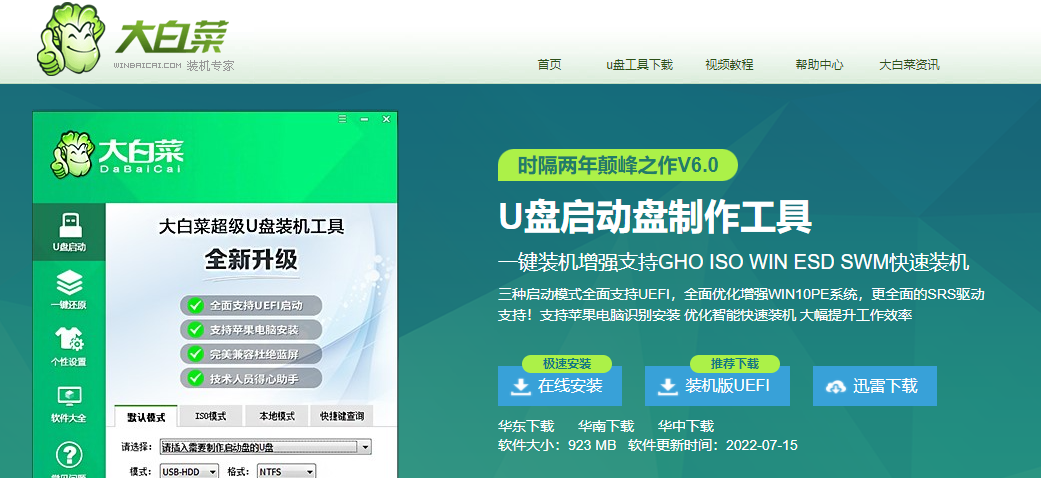Click the 全面支持UEFI启动 checkmark

point(193,305)
